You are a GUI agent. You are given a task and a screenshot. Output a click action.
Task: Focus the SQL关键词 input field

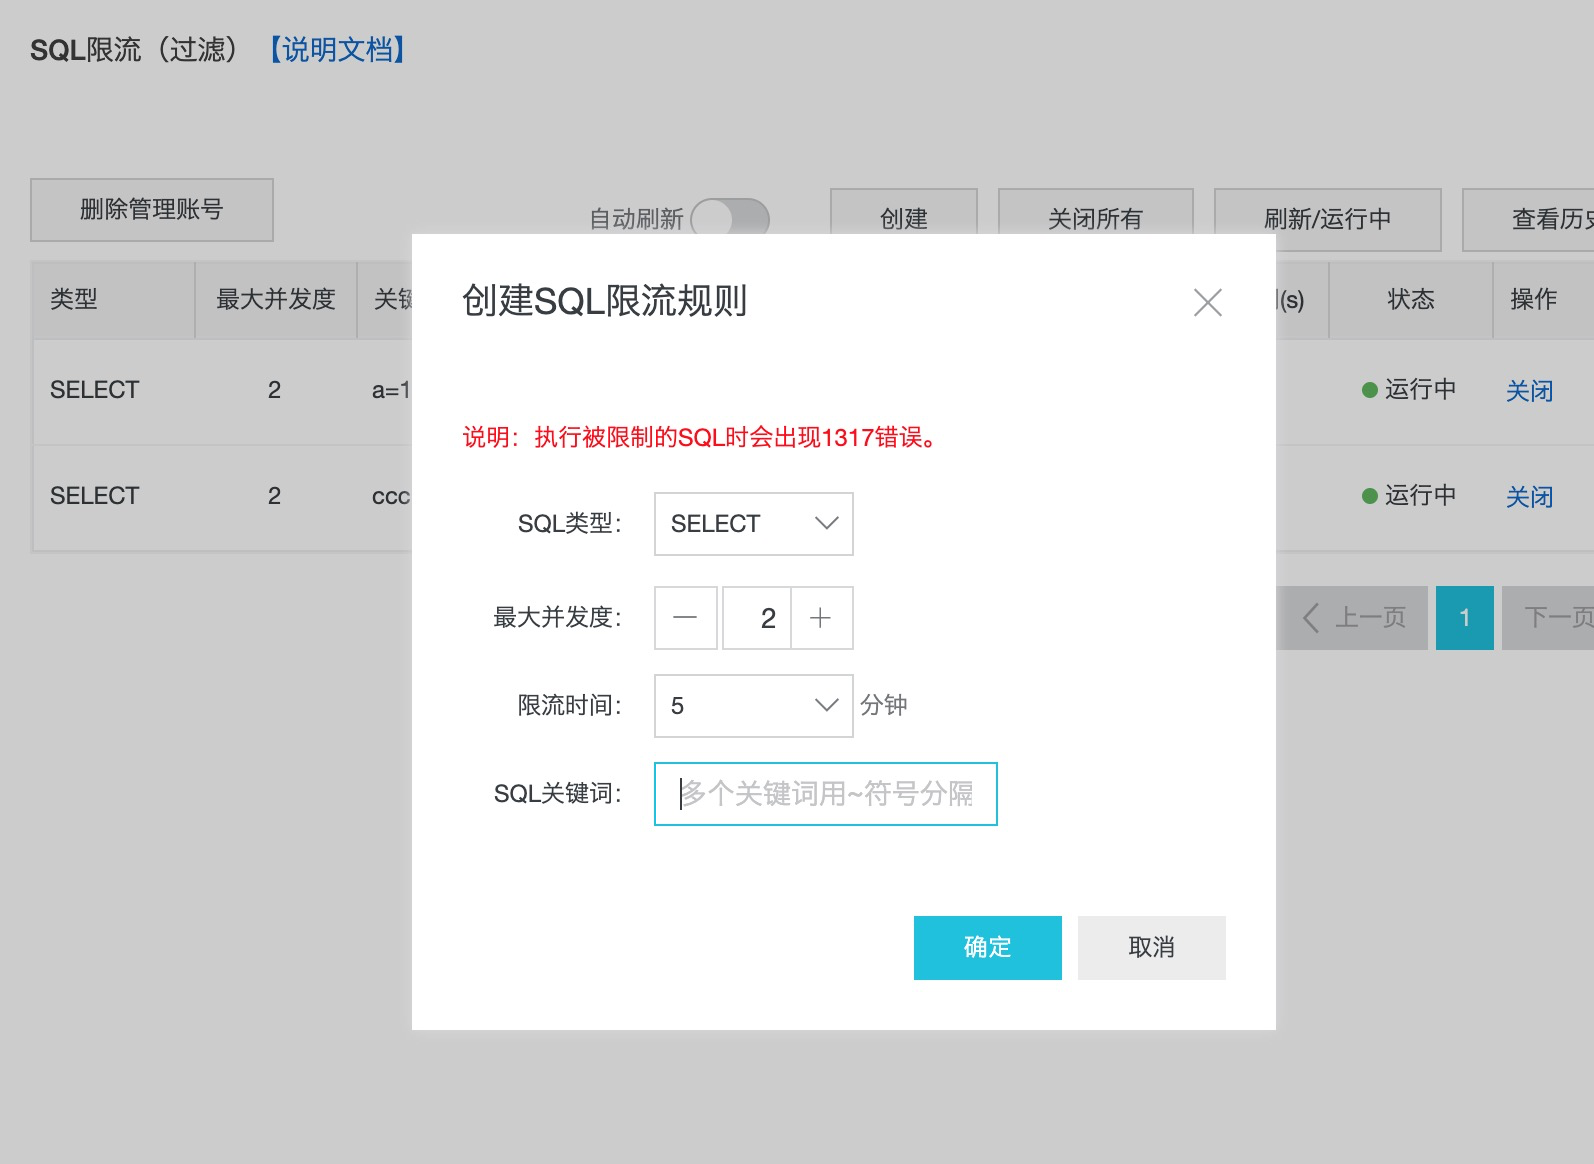[x=826, y=794]
